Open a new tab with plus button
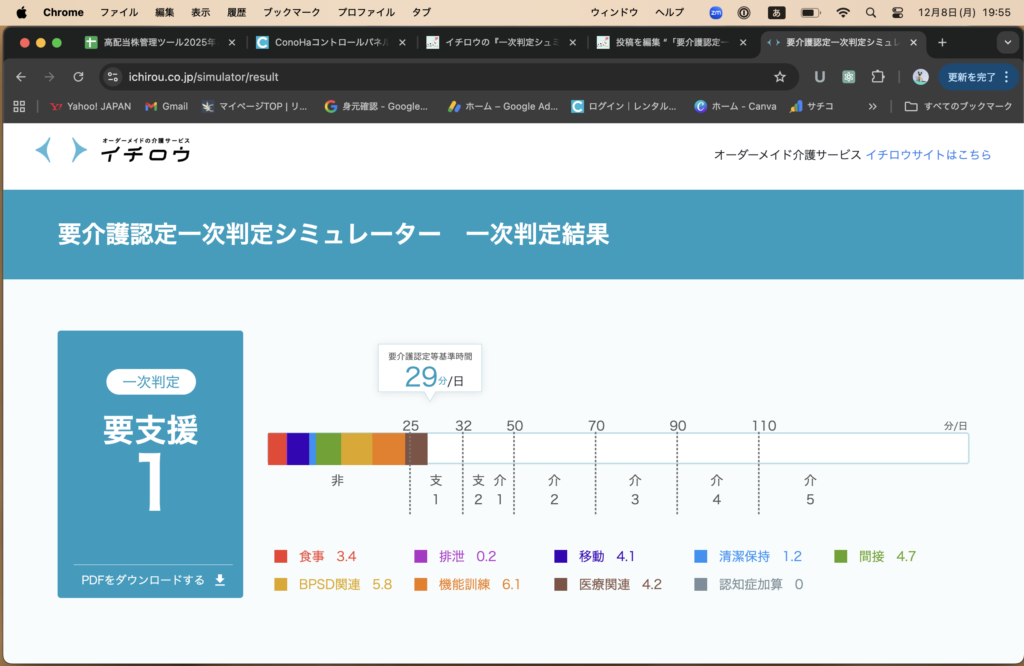The image size is (1024, 666). [x=942, y=43]
